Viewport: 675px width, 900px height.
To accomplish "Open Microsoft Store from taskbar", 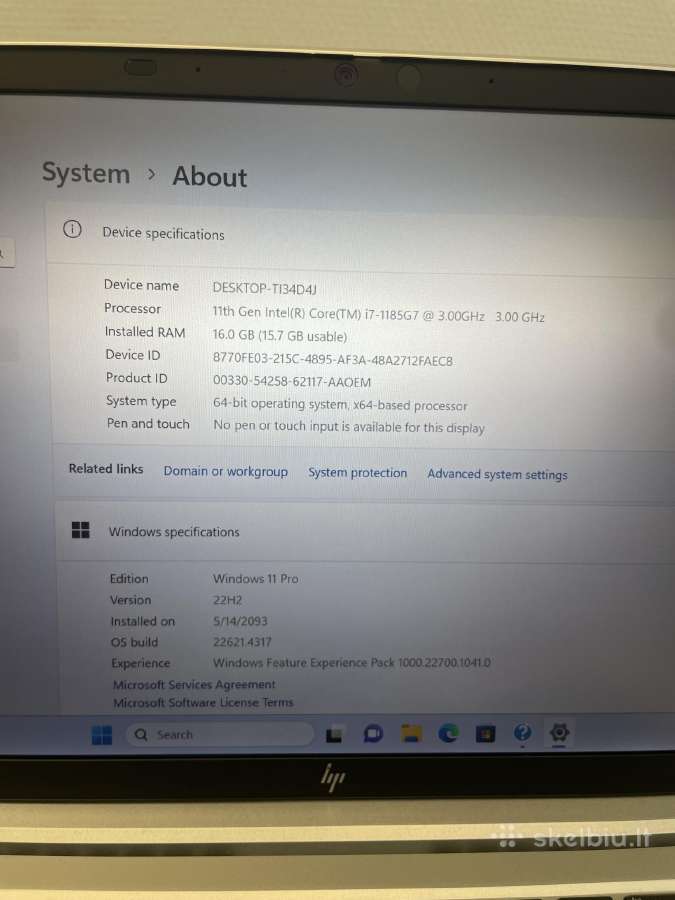I will 486,734.
